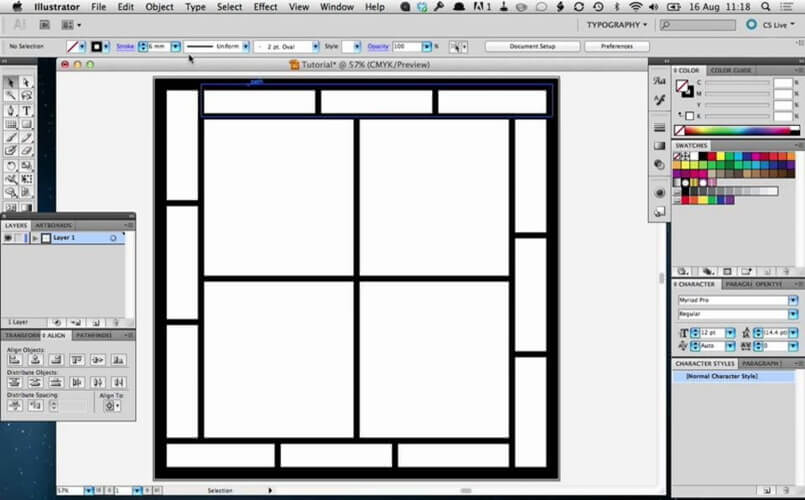Screen dimensions: 805x500
Task: Click the Horizontal Align Left icon
Action: point(15,360)
